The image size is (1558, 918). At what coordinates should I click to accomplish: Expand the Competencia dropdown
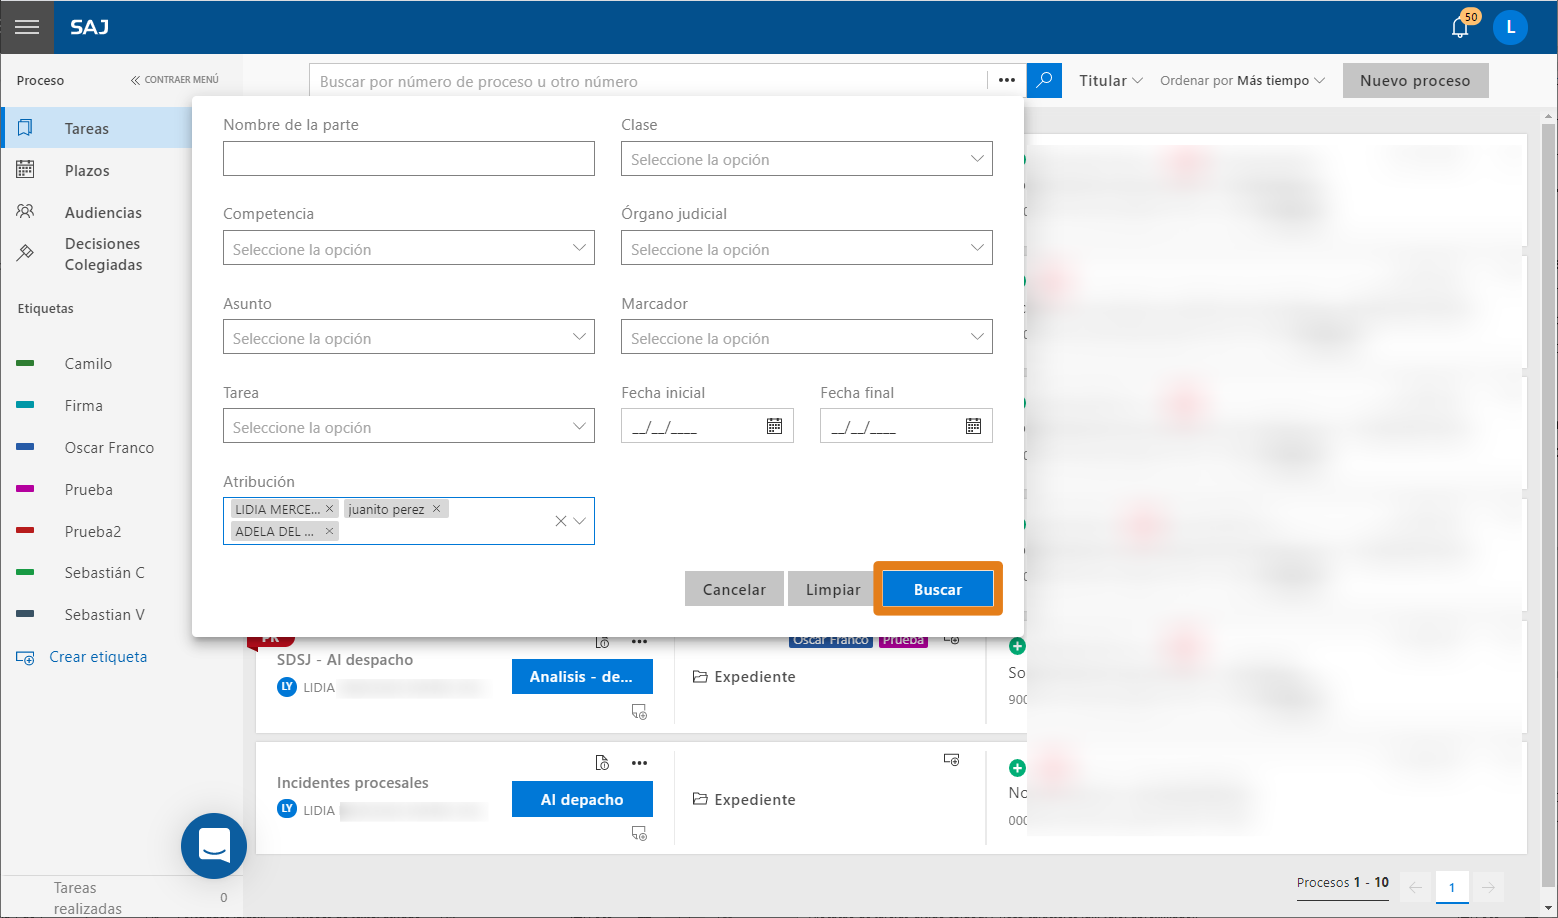409,248
